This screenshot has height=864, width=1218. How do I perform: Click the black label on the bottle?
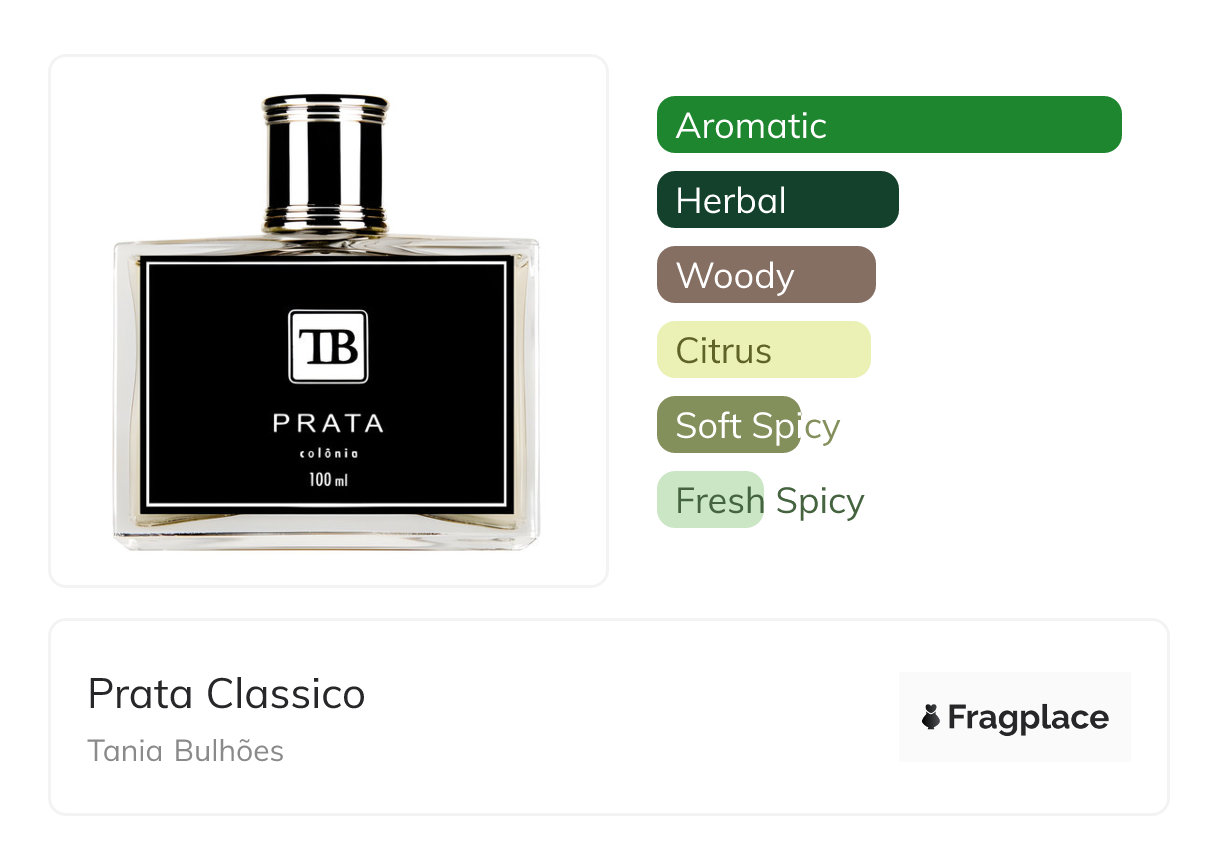point(327,385)
